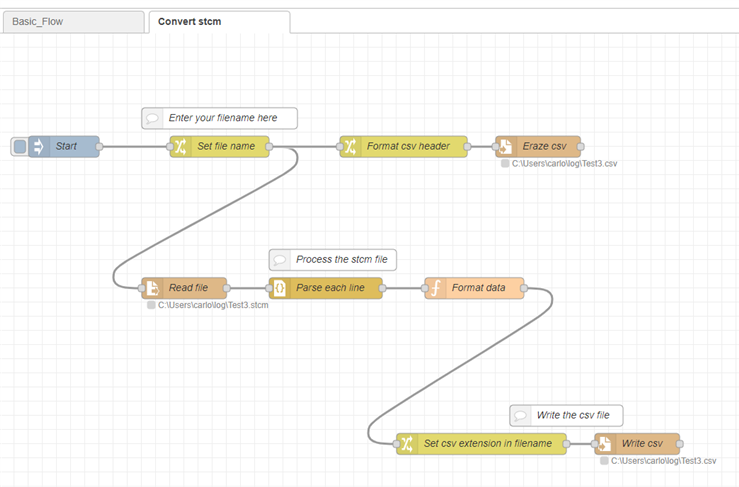
Task: Click the shuffle icon on Set csv extension node
Action: (408, 444)
